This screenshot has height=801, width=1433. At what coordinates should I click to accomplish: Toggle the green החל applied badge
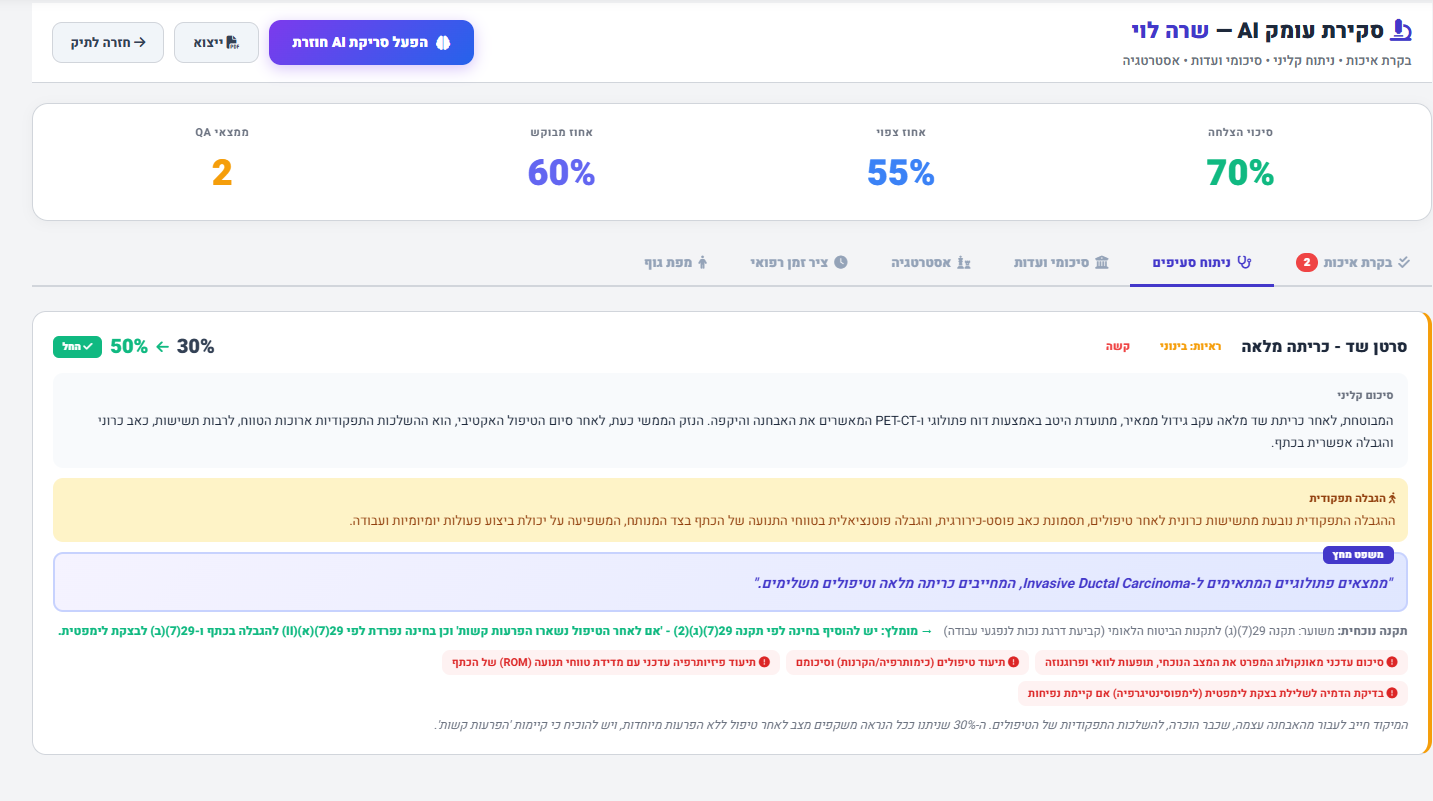click(77, 346)
